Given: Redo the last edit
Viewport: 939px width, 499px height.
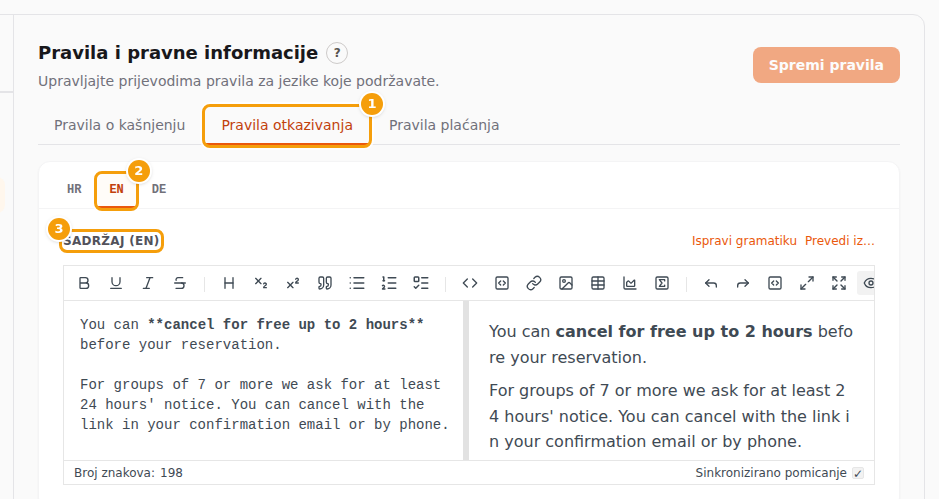Looking at the screenshot, I should [743, 283].
